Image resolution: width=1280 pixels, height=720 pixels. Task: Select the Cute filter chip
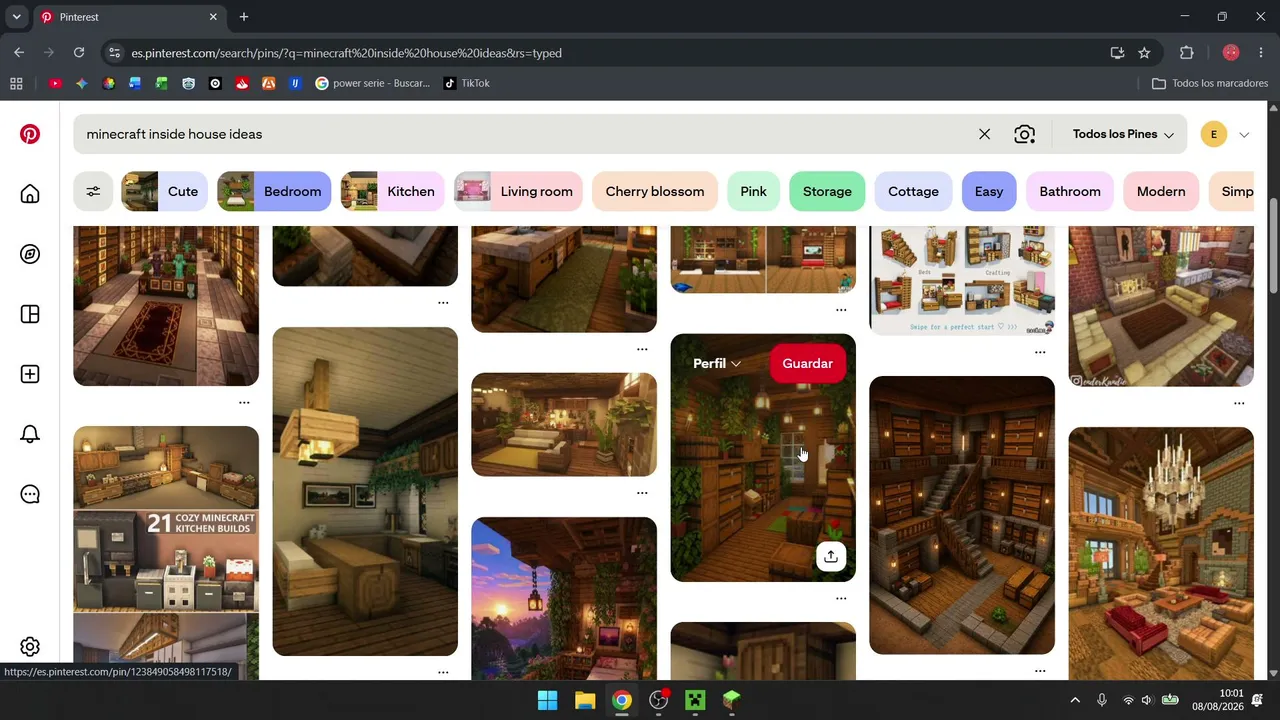[x=164, y=191]
